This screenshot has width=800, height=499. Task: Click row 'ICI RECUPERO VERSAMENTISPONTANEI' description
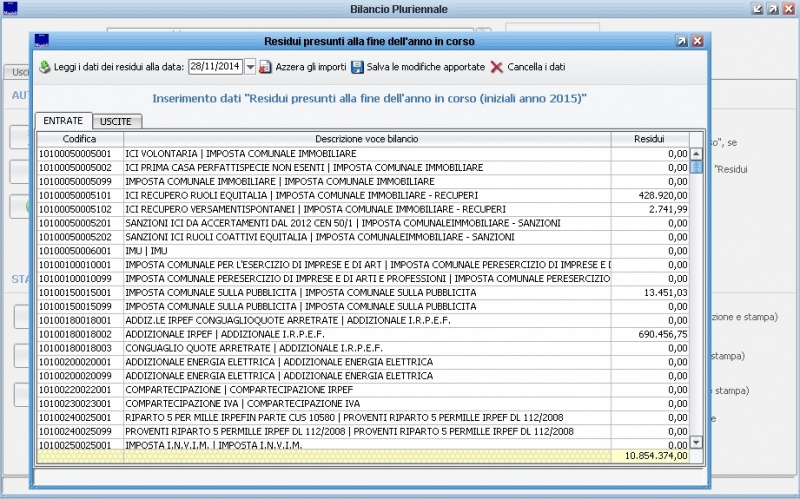point(367,209)
